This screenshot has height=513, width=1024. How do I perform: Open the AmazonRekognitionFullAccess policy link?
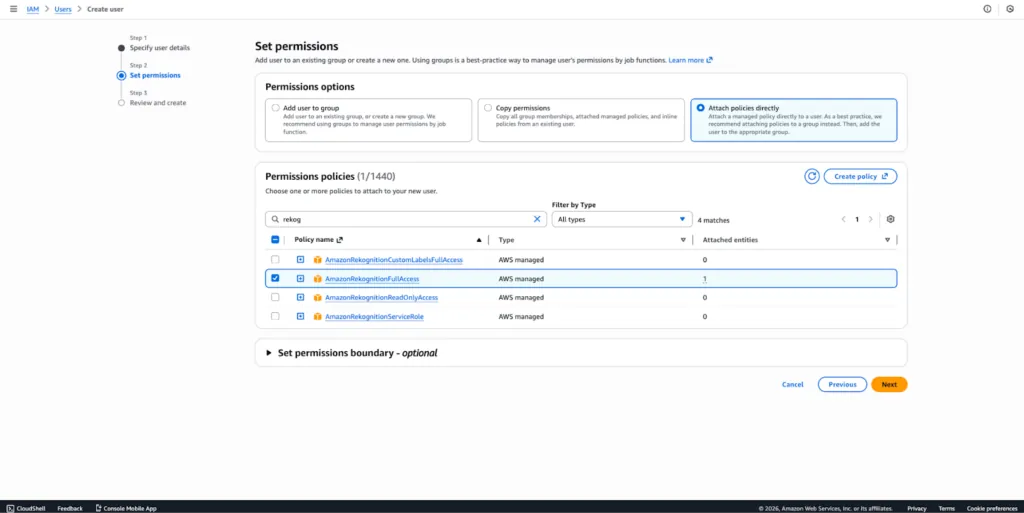tap(372, 279)
